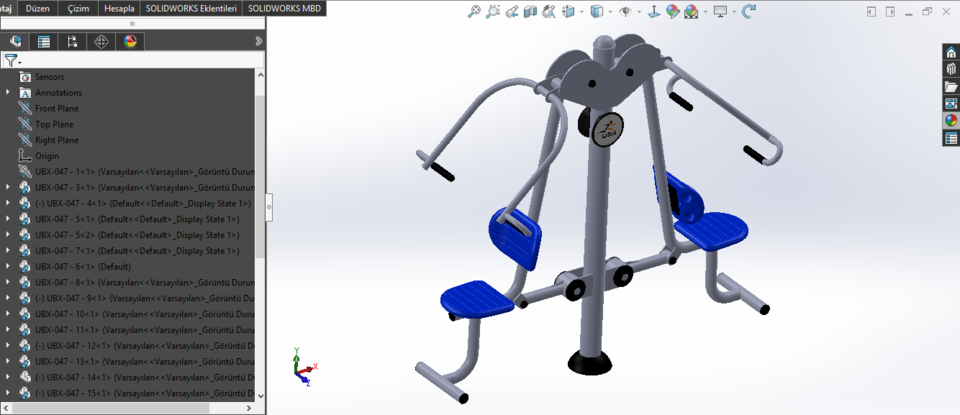Screen dimensions: 960x415
Task: Click icon of (-) UBX-047 - 12<1>
Action: click(24, 346)
